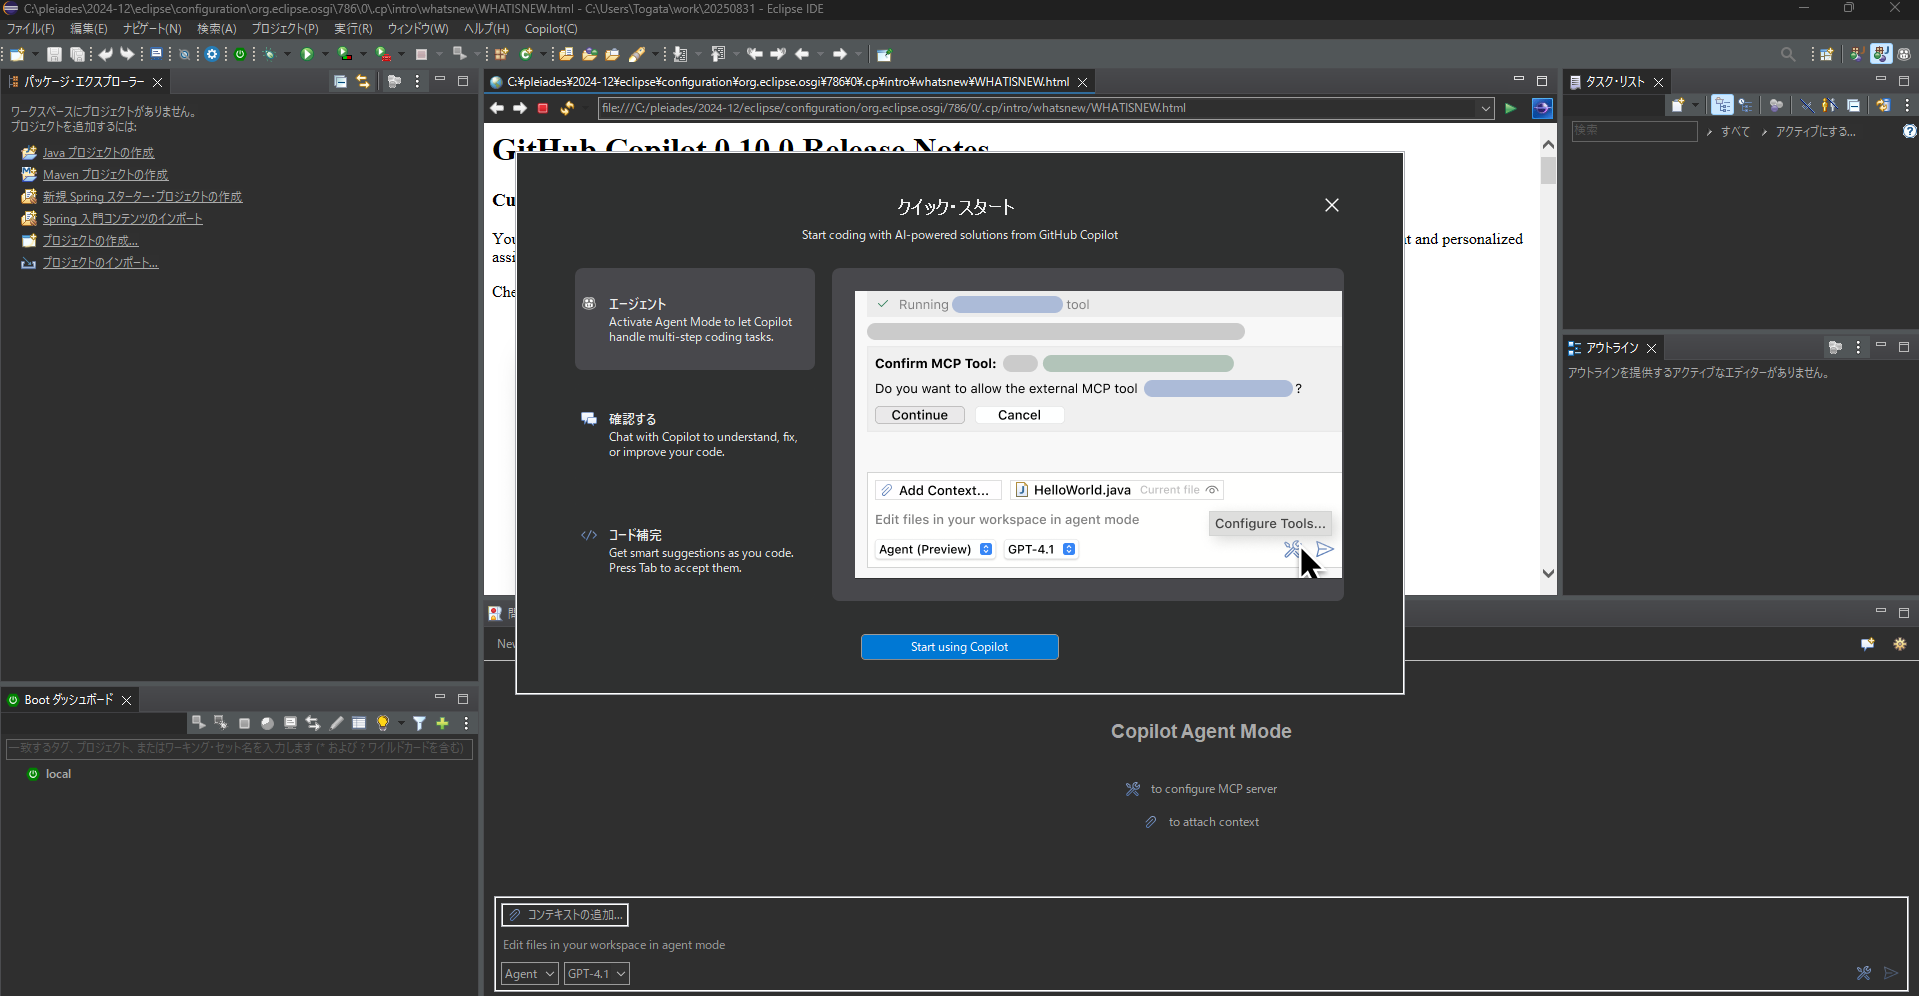Open search using the magnifier toolbar icon
Viewport: 1919px width, 996px height.
(1788, 54)
